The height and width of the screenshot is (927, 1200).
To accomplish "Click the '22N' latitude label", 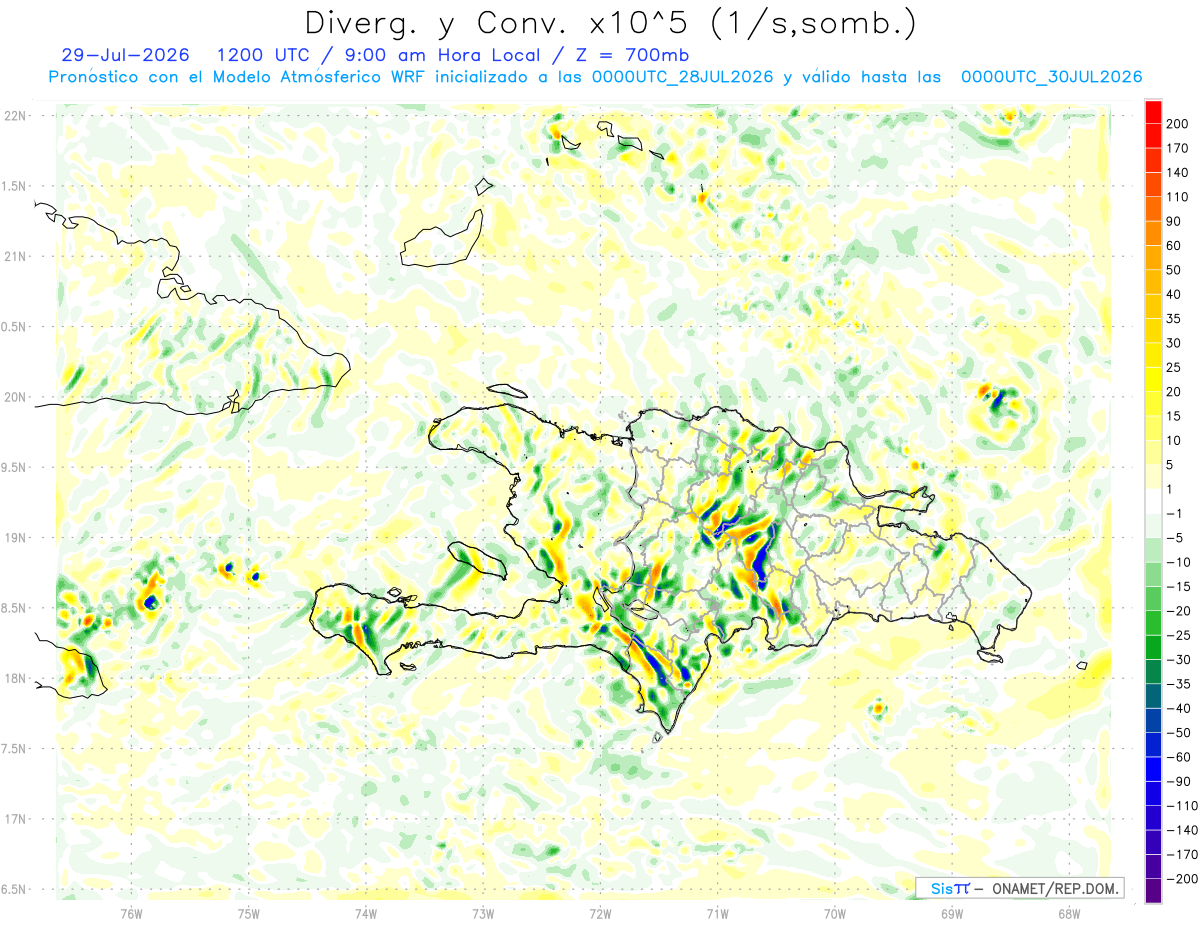I will coord(15,115).
